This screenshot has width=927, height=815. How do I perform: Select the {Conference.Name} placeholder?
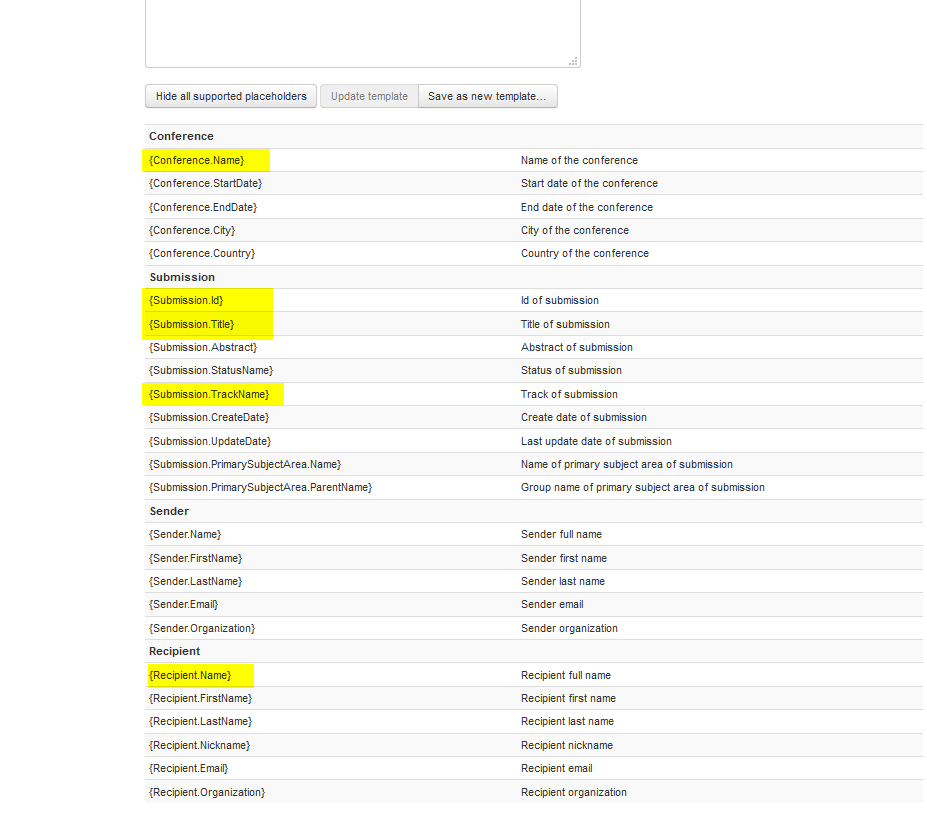click(196, 160)
